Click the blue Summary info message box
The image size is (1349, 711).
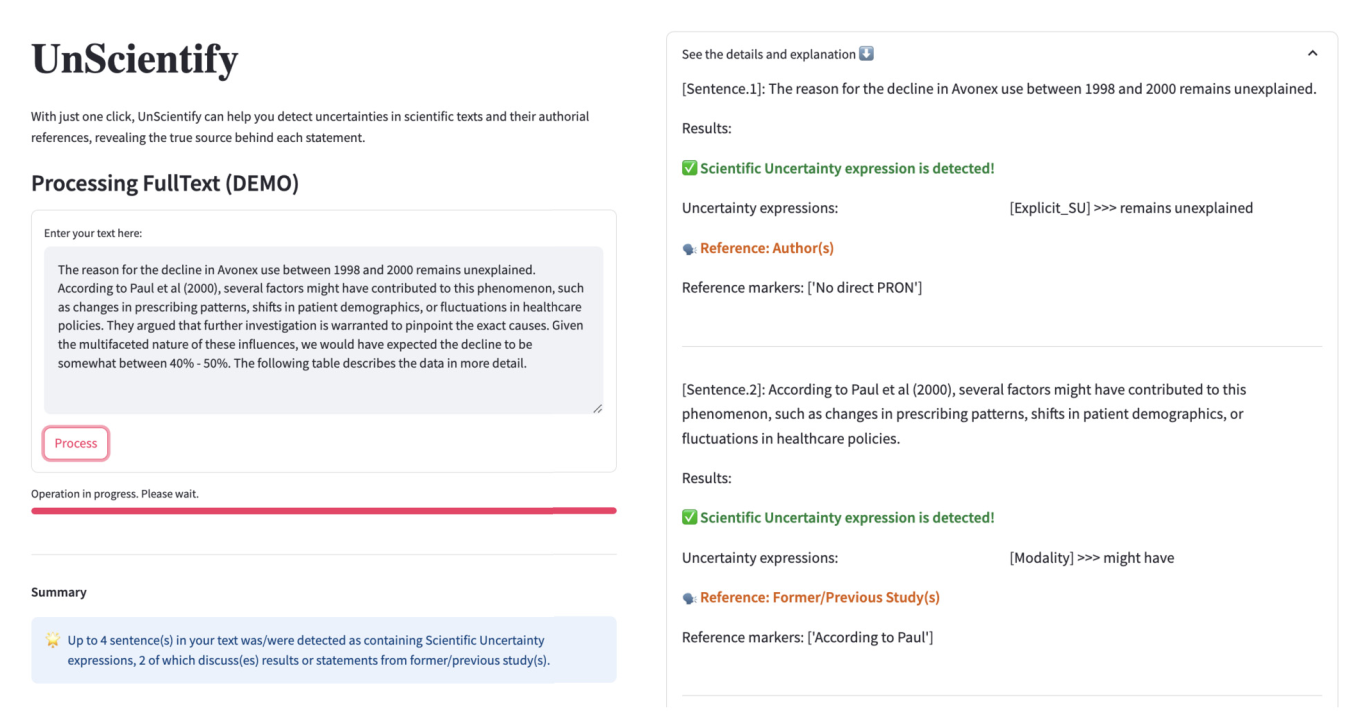tap(323, 650)
